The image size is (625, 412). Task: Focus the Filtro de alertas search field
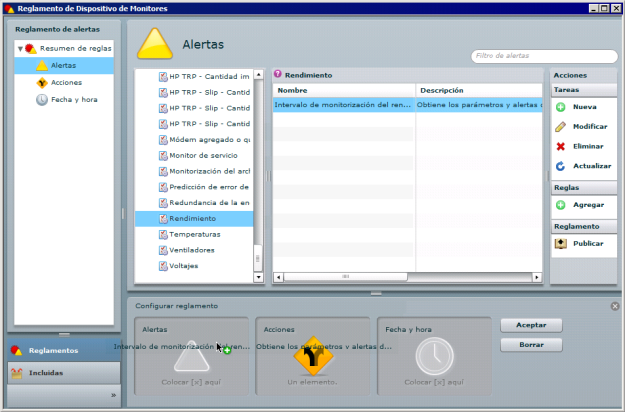[x=543, y=56]
